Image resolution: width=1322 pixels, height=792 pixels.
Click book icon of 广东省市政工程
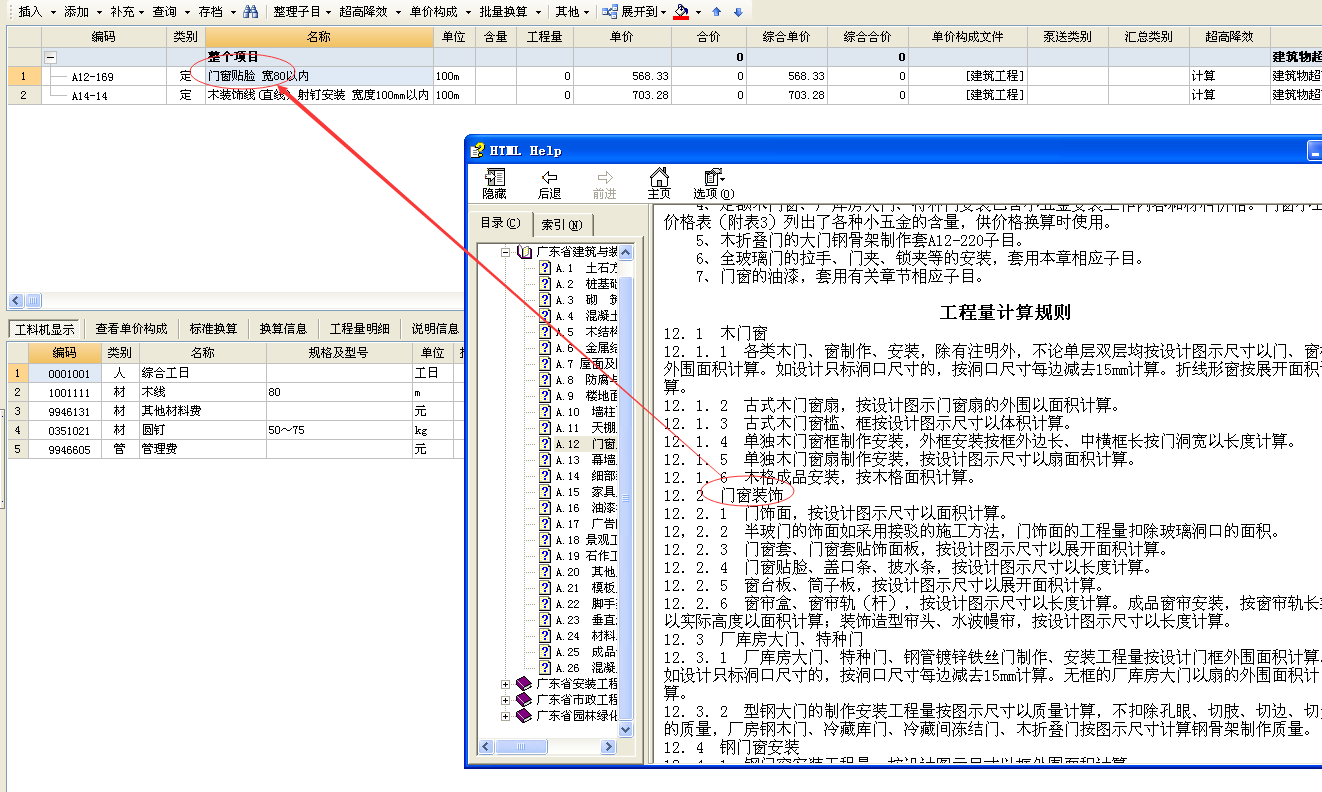524,700
